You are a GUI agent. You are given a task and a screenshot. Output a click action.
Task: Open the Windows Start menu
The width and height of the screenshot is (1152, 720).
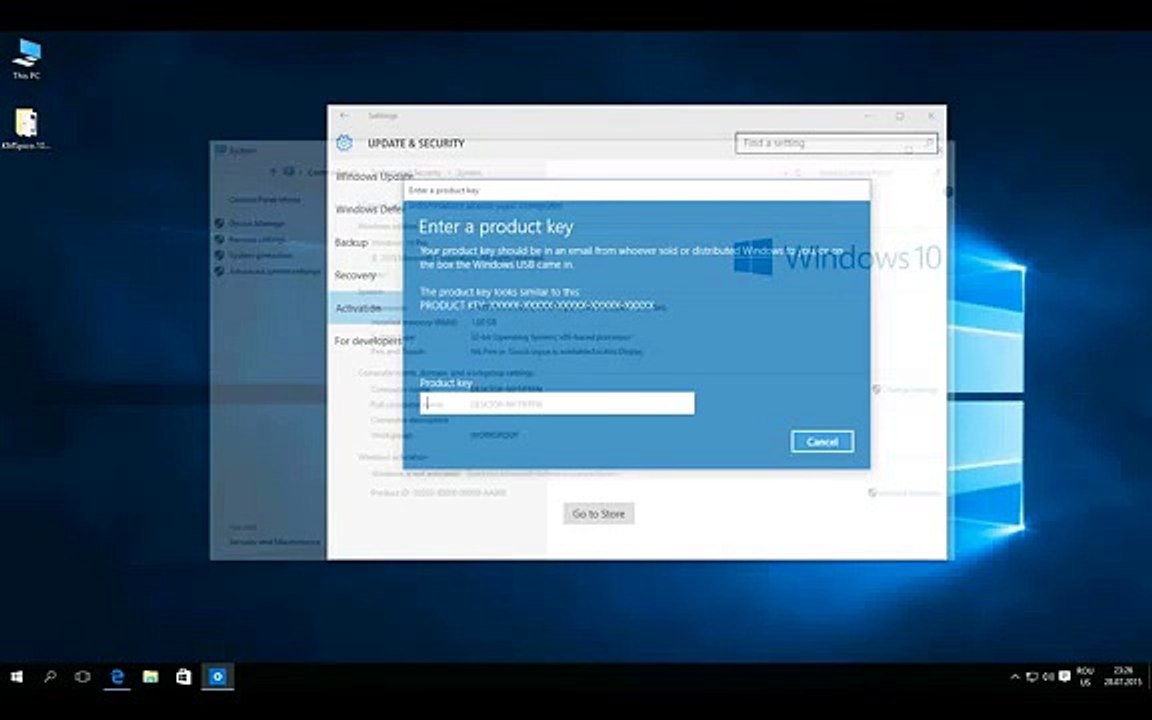(x=16, y=677)
